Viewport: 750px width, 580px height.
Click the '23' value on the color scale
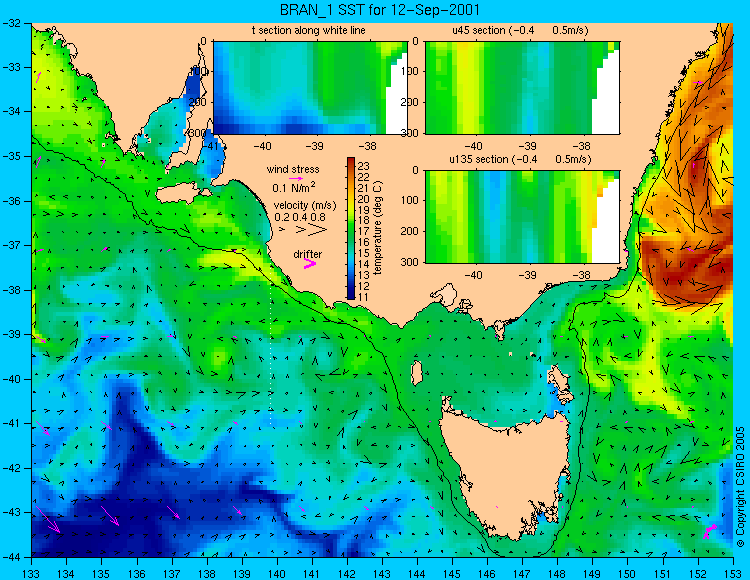click(x=364, y=166)
